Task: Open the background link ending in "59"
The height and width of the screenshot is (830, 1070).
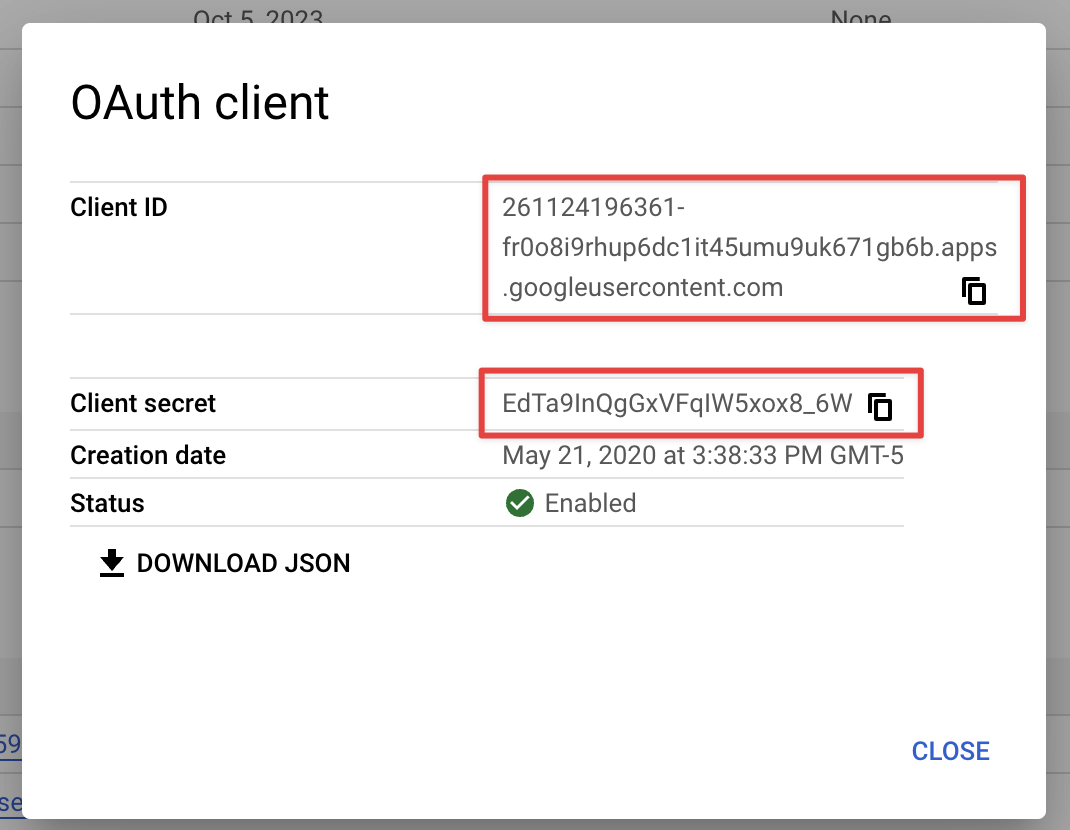Action: 9,744
